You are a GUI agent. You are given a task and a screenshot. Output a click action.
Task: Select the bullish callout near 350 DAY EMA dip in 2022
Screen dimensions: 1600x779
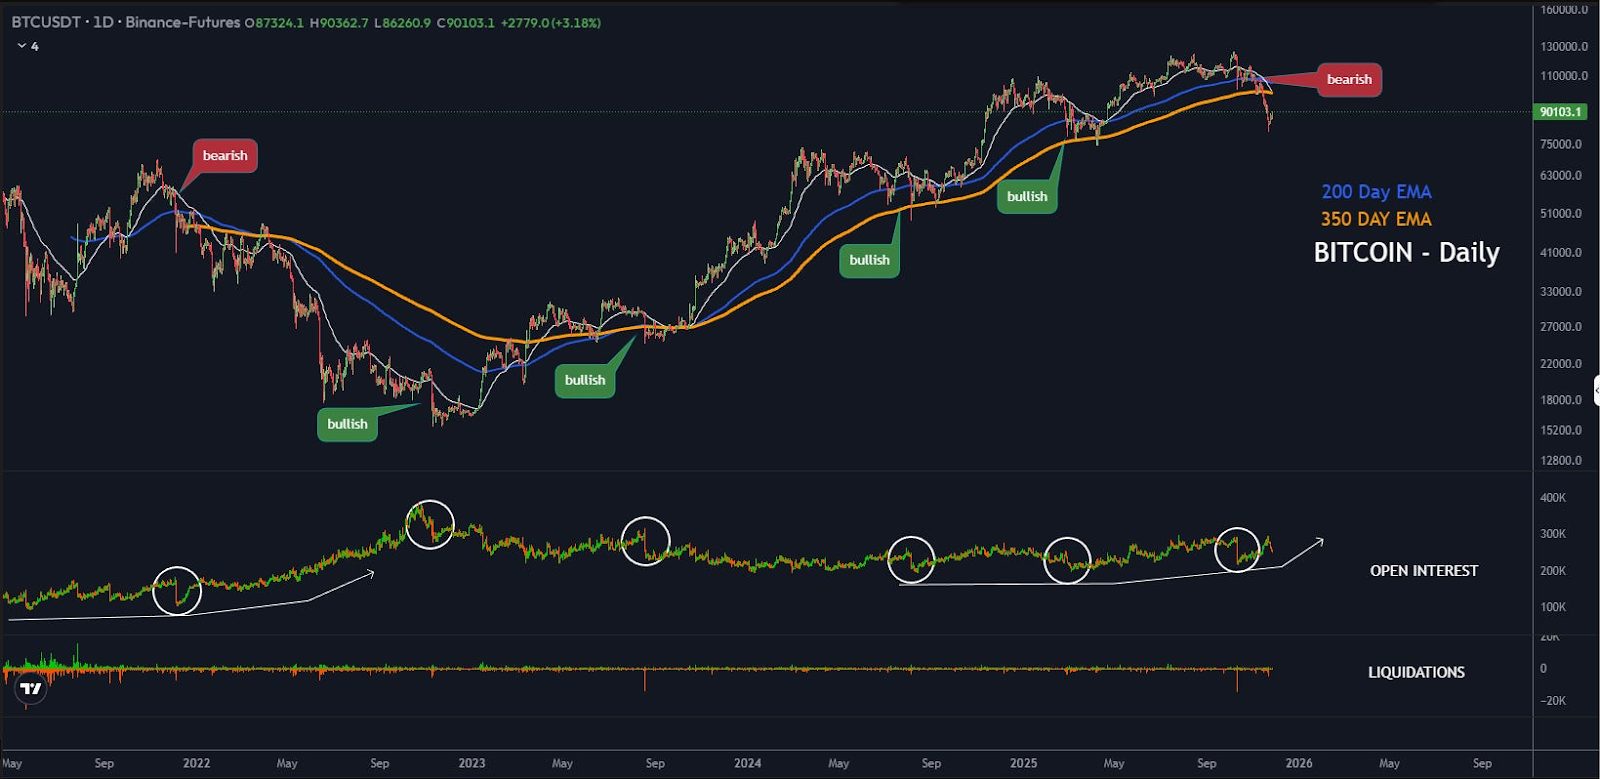[x=347, y=424]
